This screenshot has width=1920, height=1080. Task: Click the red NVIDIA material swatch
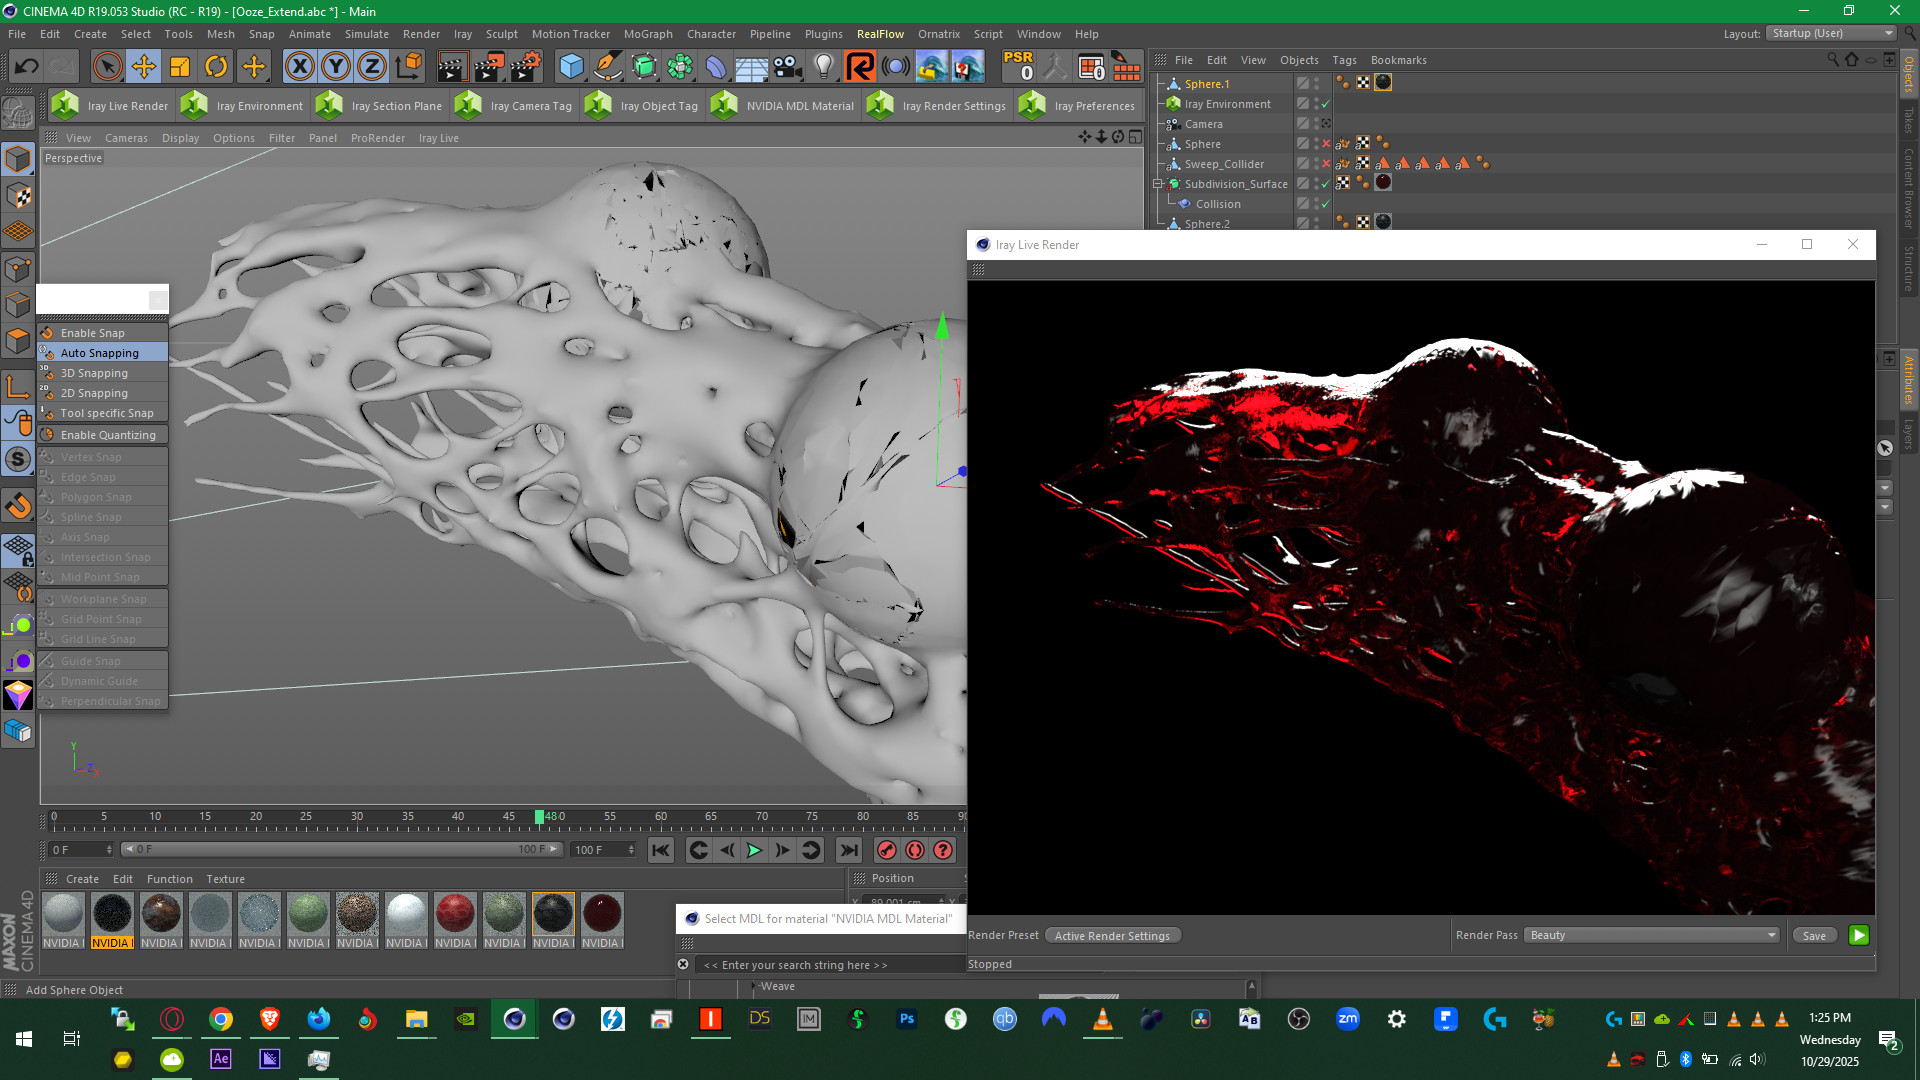(x=454, y=914)
